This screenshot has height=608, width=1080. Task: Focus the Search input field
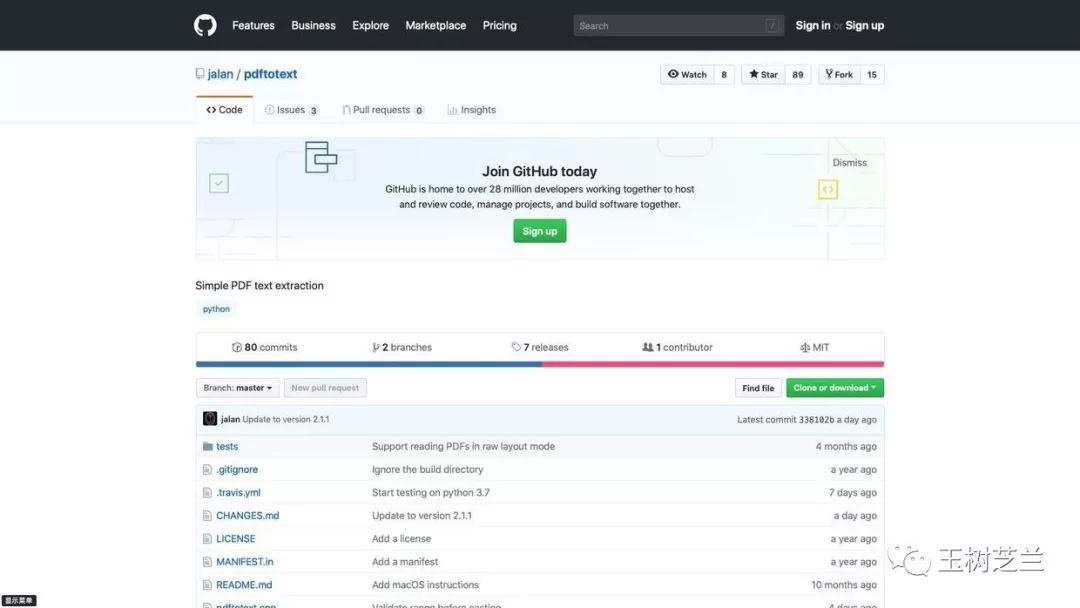(678, 25)
